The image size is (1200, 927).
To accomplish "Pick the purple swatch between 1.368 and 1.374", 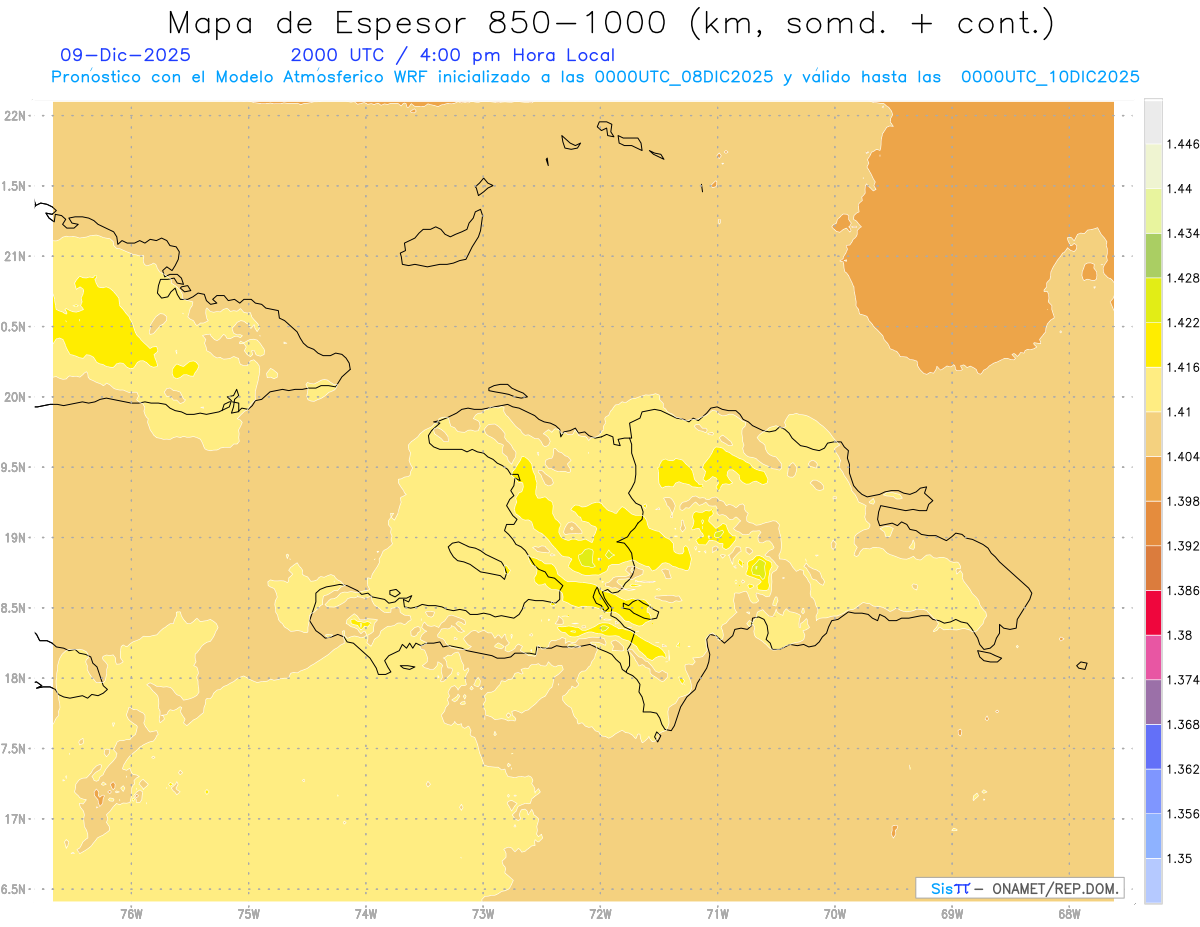I will point(1153,702).
